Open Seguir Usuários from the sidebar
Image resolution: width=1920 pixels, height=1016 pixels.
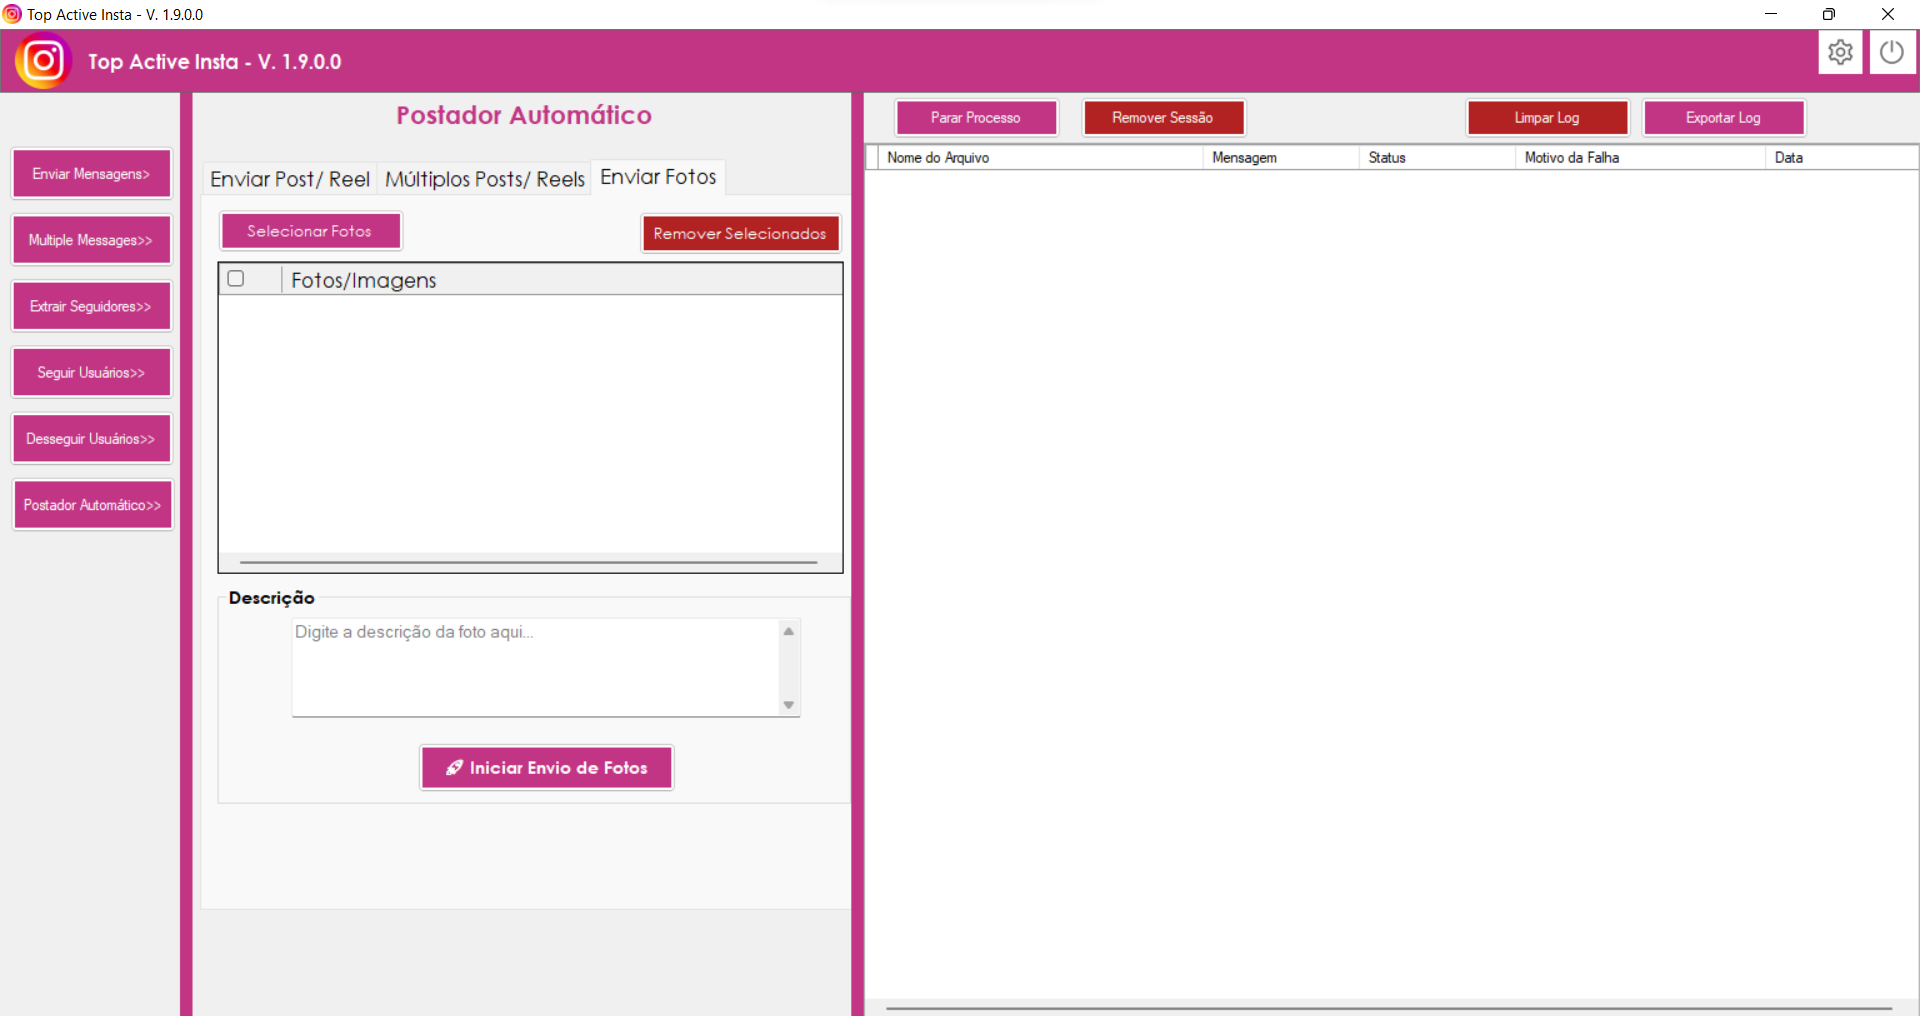91,373
